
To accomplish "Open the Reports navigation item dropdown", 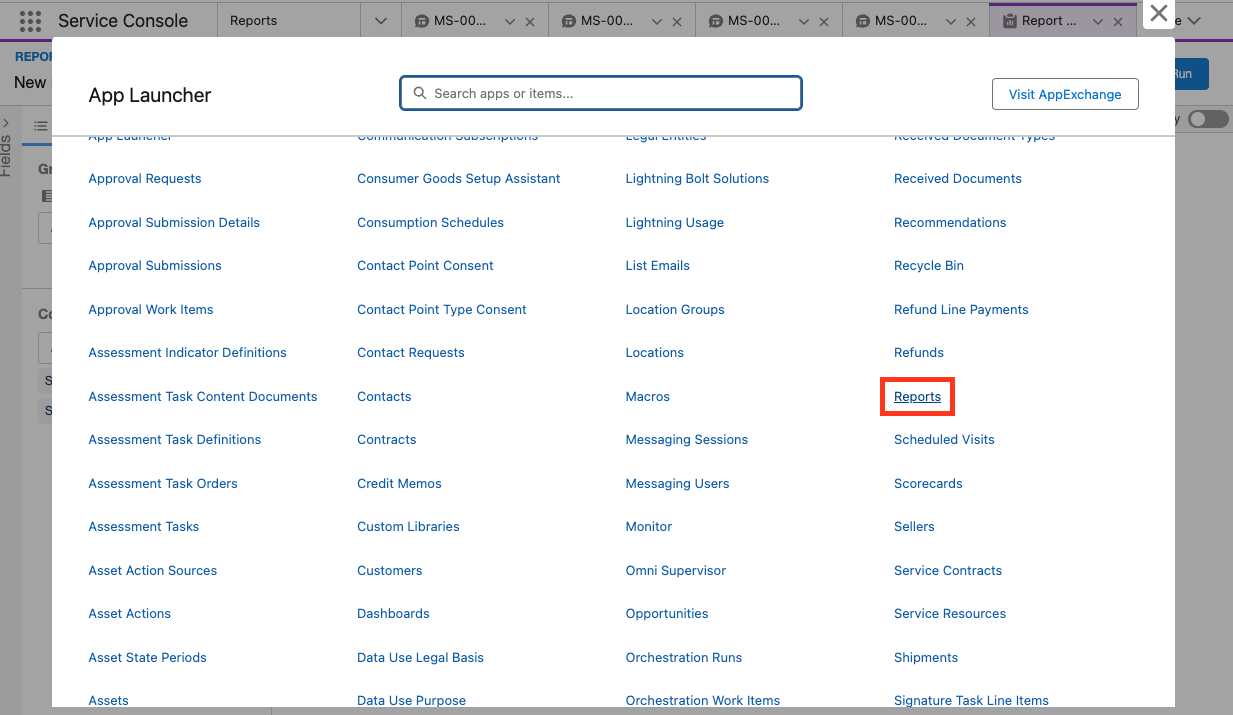I will (x=380, y=21).
